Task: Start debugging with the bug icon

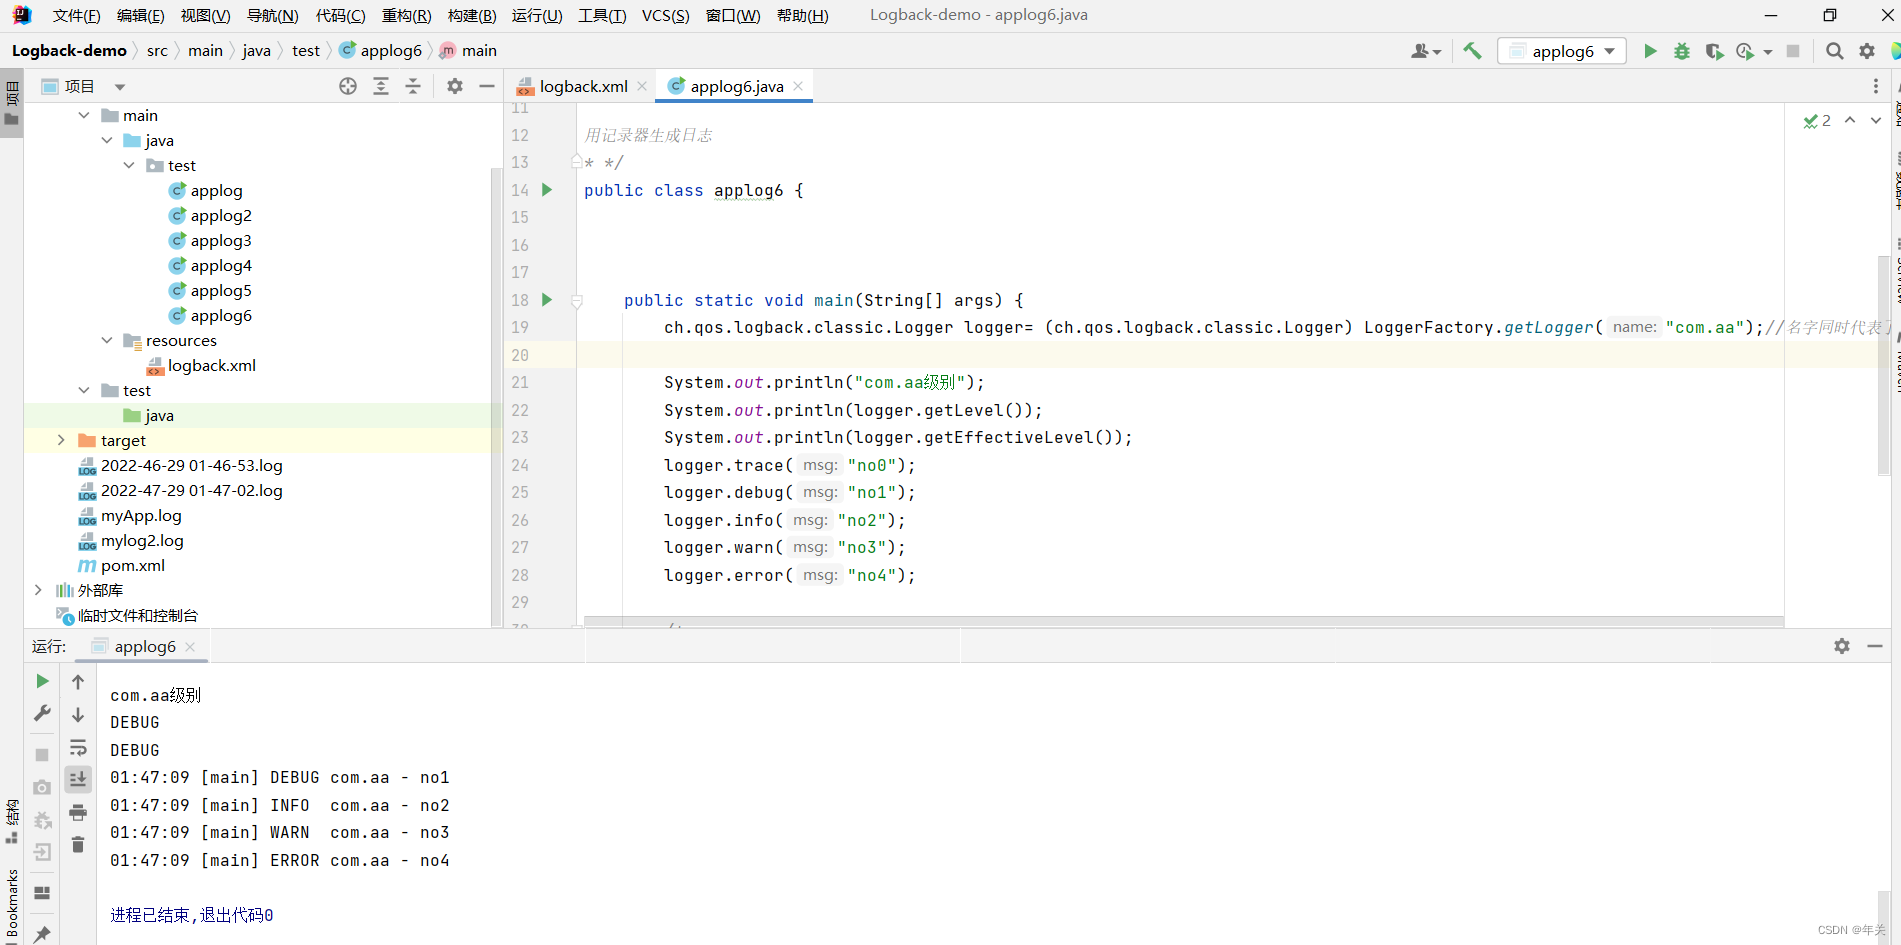Action: click(1682, 51)
